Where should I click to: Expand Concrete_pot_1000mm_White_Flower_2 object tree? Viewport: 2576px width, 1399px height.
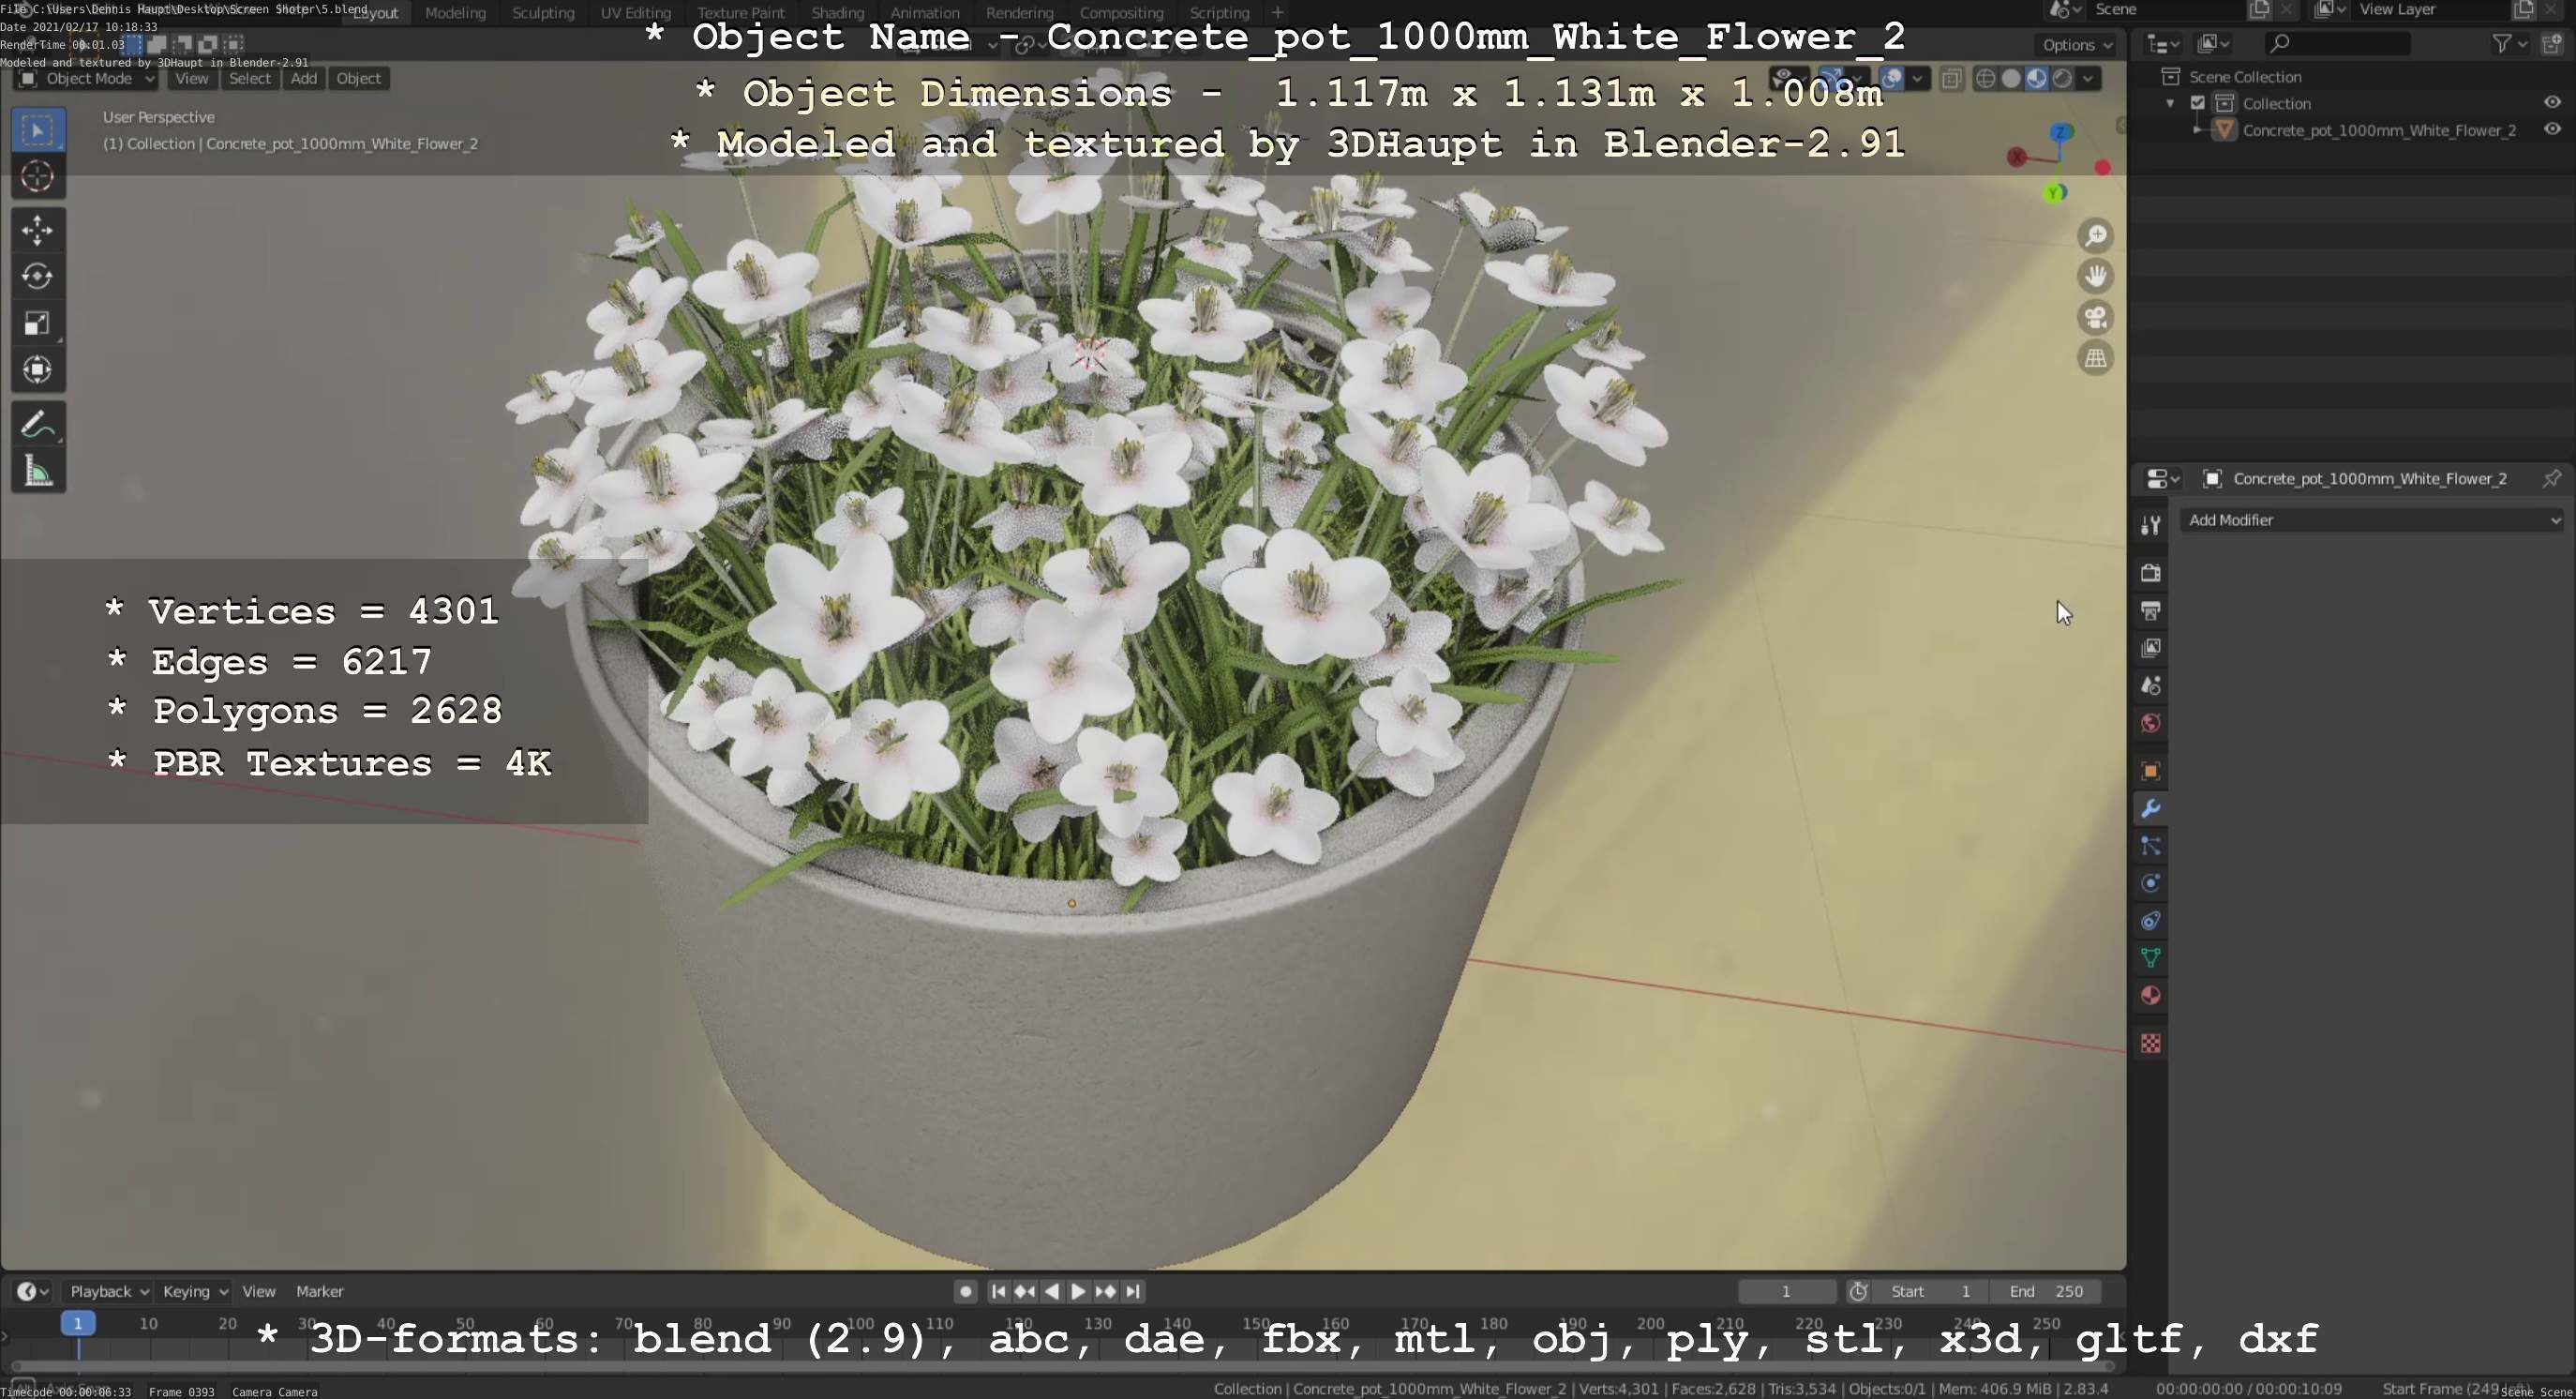[x=2196, y=130]
